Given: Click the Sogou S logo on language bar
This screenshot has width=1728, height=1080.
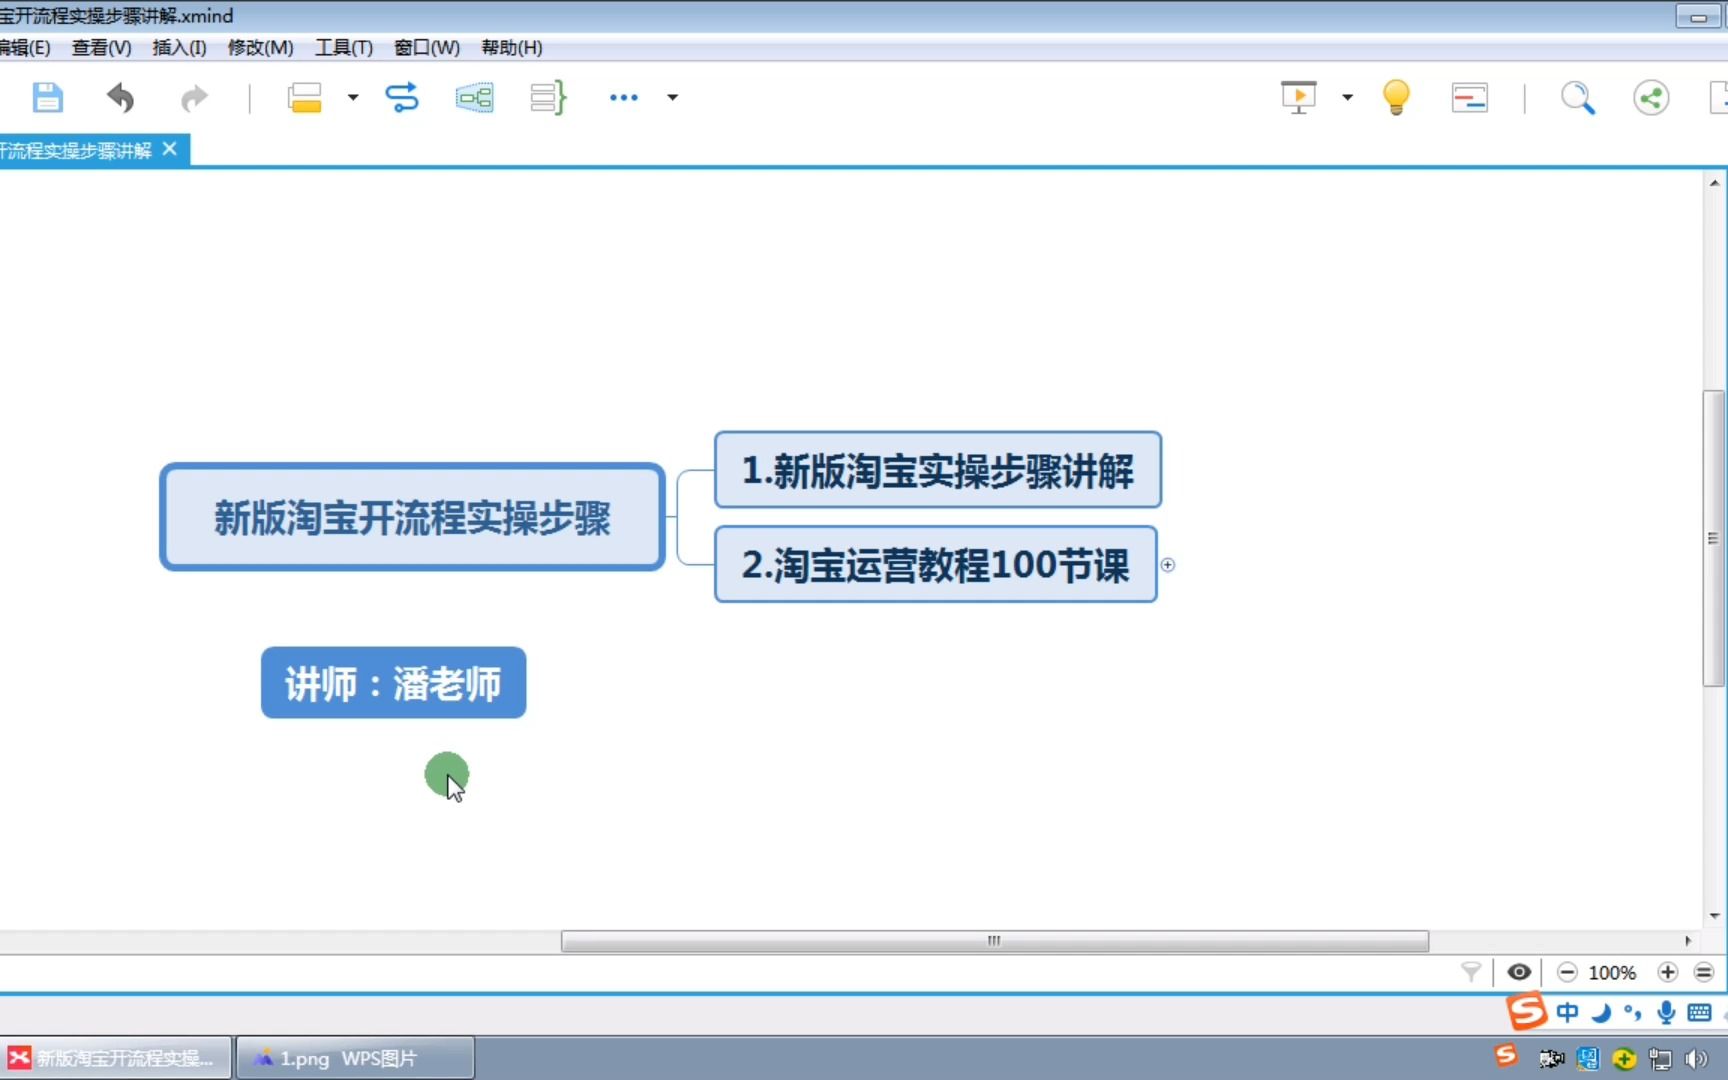Looking at the screenshot, I should coord(1526,1011).
